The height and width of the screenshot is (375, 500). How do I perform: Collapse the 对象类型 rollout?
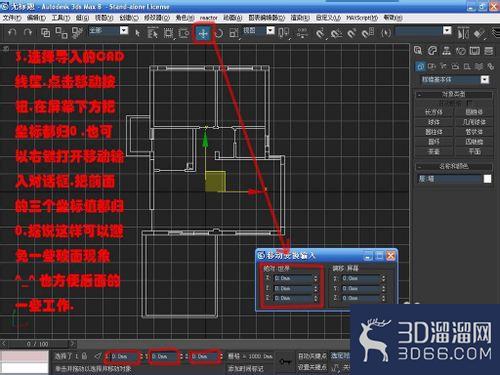[x=454, y=94]
